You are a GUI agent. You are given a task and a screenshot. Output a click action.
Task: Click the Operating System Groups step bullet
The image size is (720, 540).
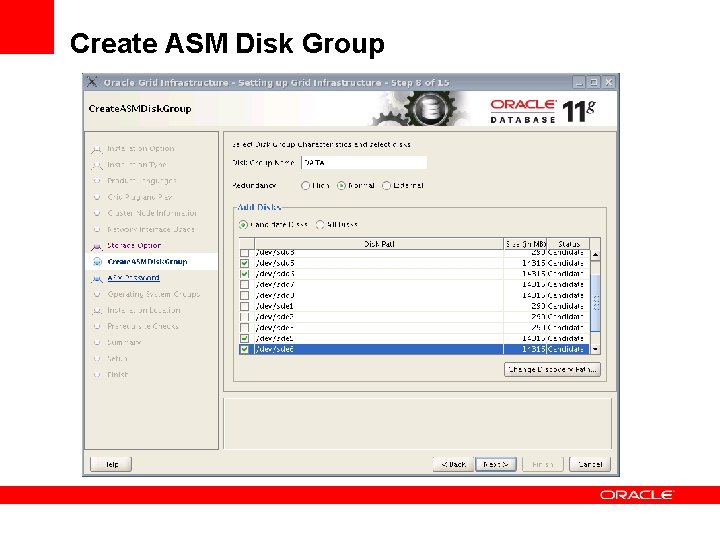point(97,294)
